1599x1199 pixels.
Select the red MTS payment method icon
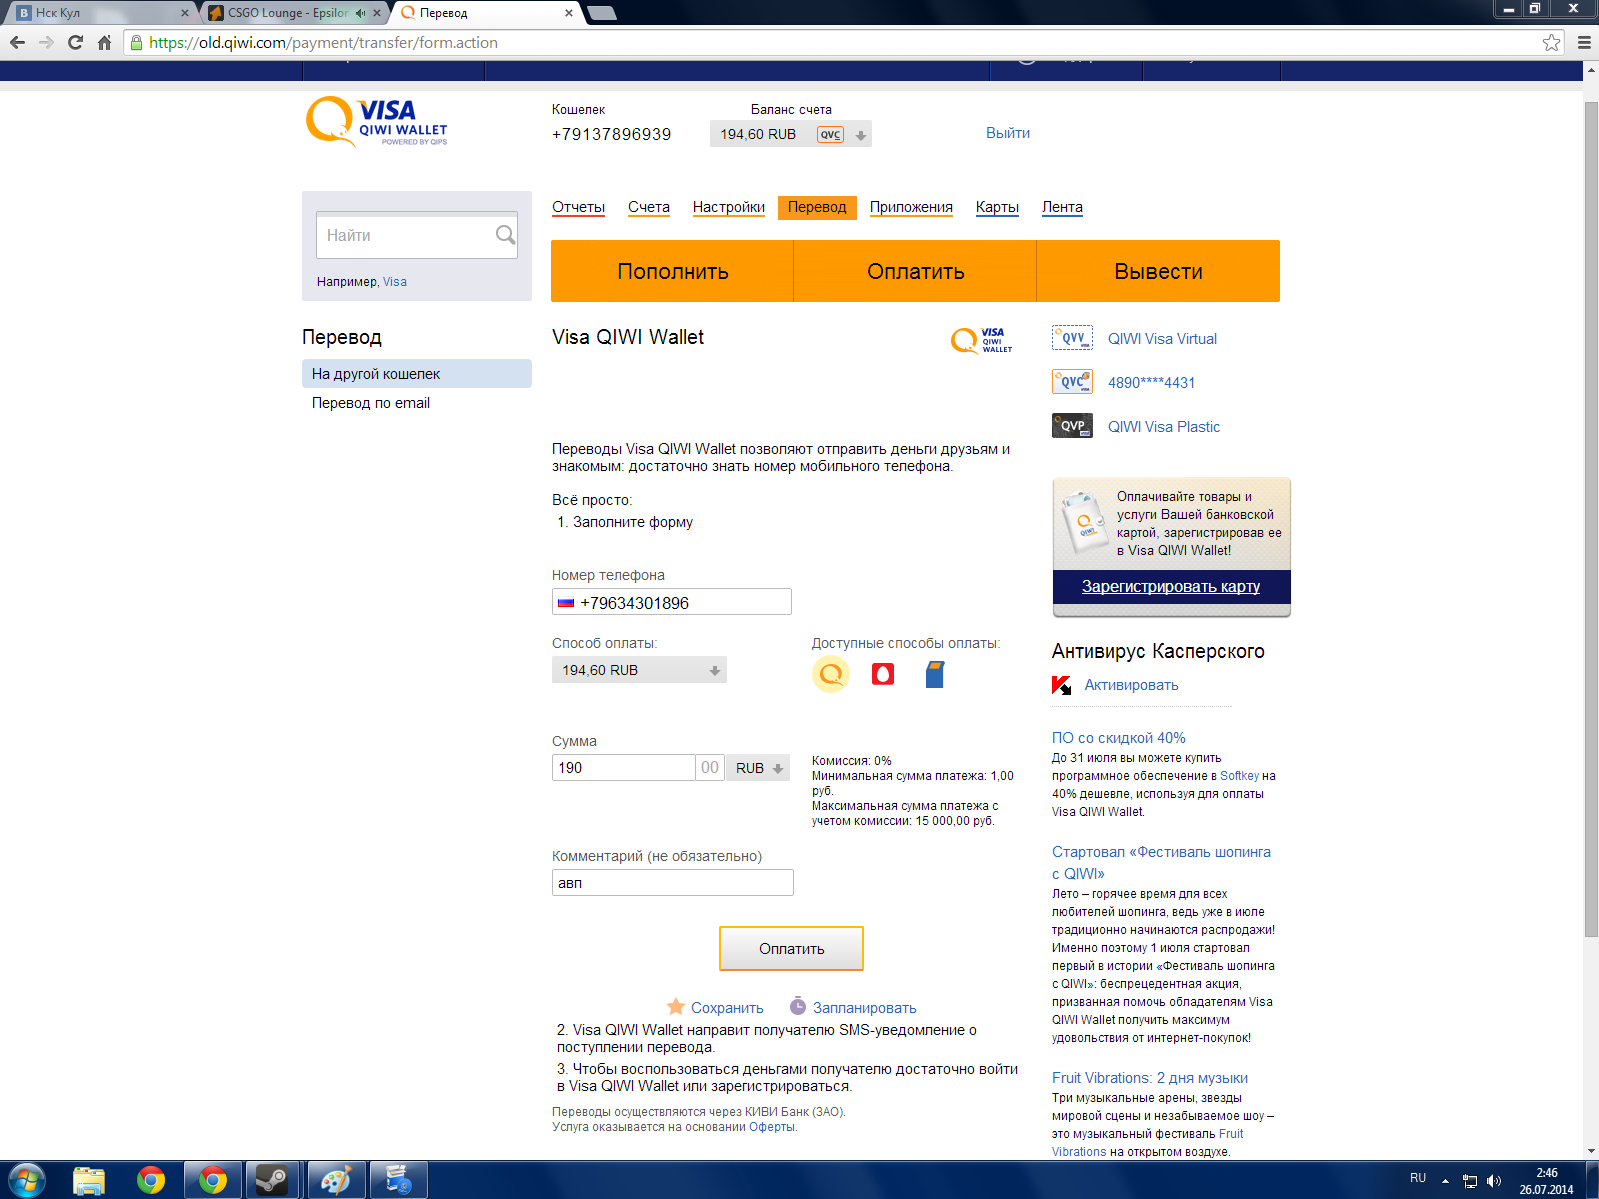(883, 674)
